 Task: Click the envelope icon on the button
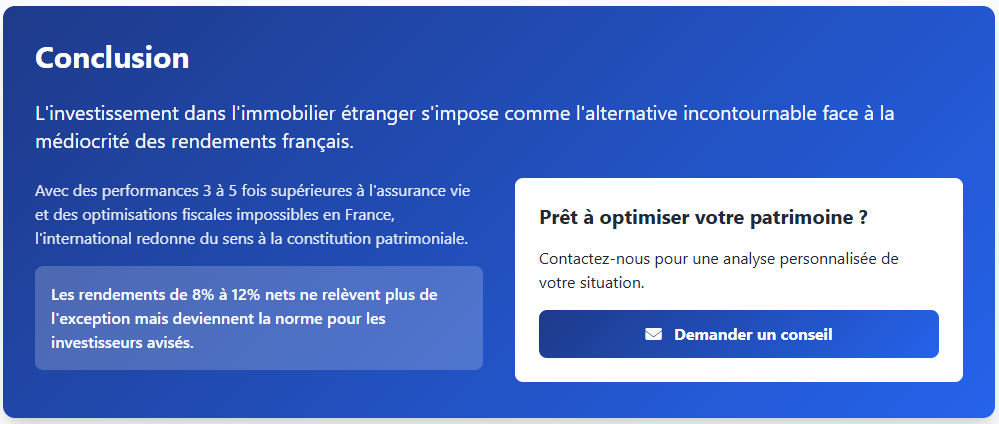tap(653, 334)
